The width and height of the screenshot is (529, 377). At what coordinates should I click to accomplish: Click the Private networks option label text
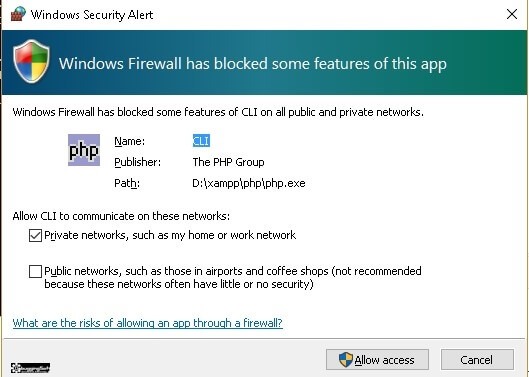click(170, 235)
